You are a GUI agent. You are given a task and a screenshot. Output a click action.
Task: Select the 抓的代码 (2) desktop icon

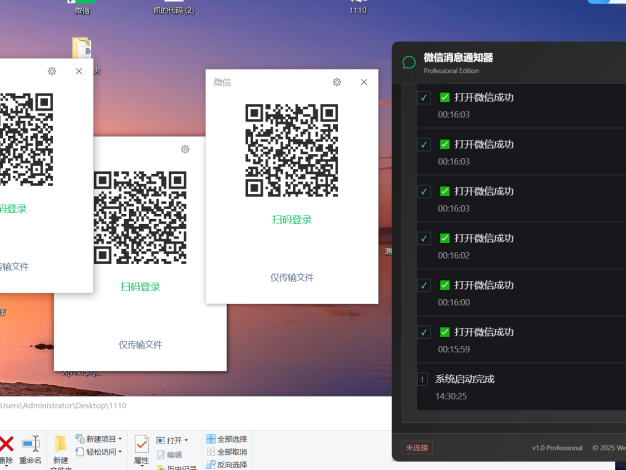[174, 7]
